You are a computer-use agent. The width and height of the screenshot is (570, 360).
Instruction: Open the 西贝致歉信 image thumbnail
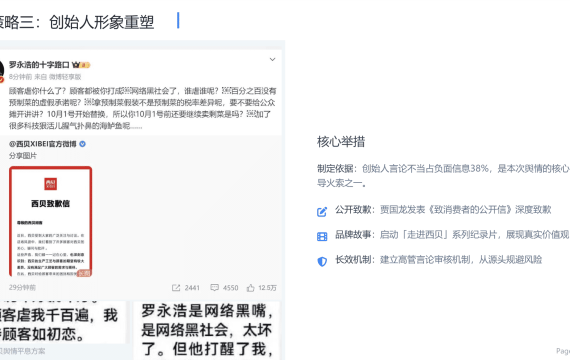51,221
